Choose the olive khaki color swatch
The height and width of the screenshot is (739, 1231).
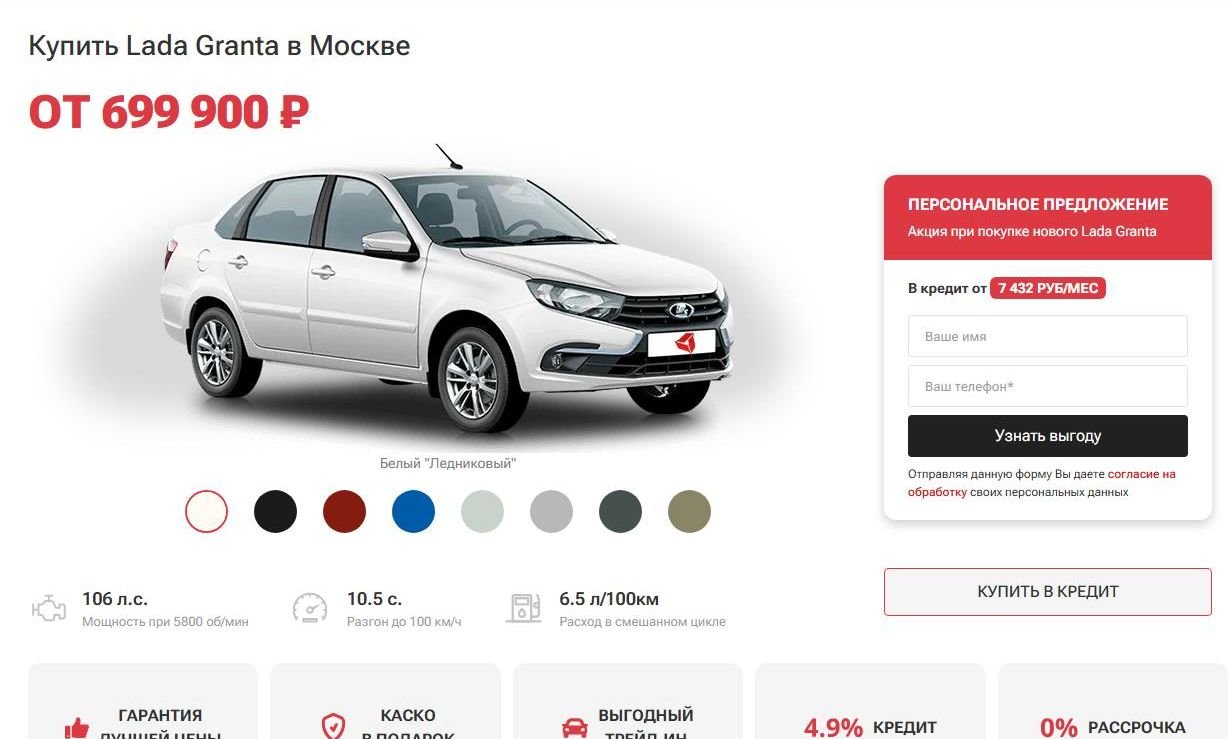coord(690,512)
